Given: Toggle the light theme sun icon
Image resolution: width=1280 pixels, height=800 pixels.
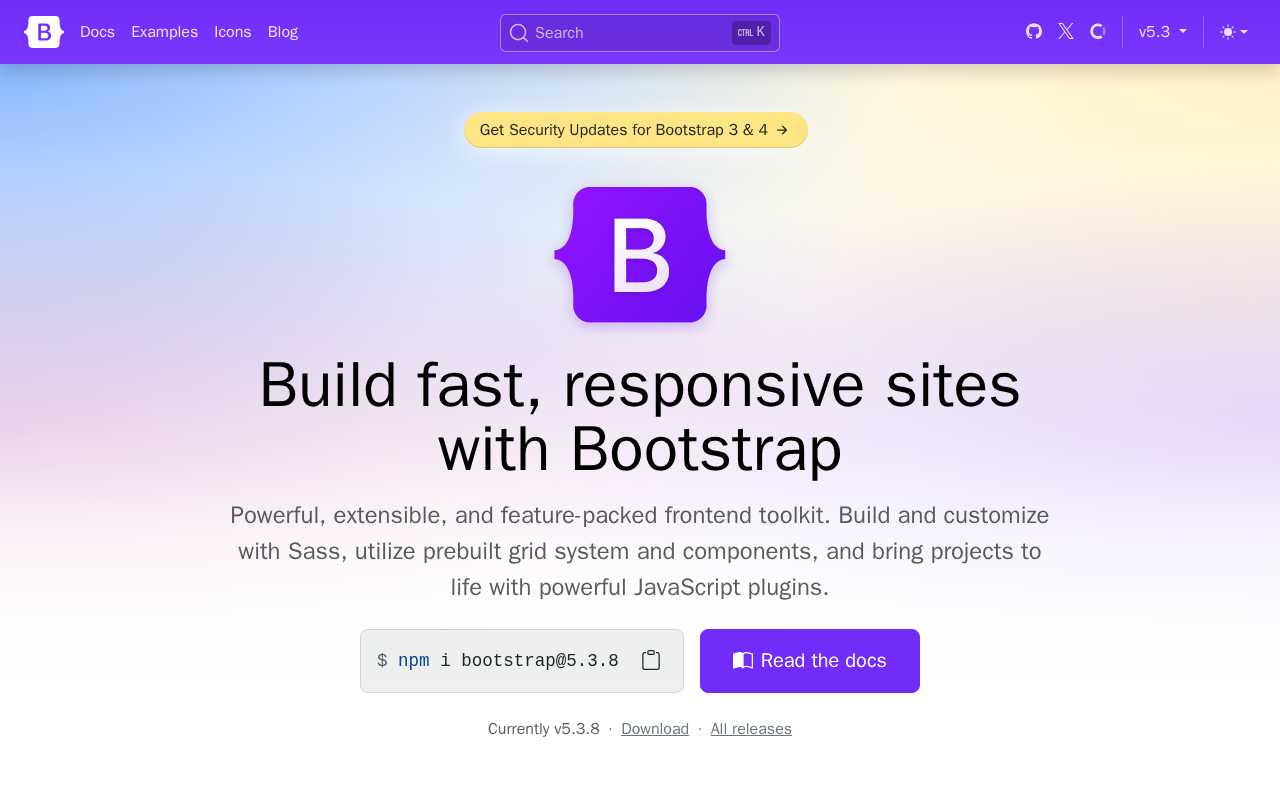Looking at the screenshot, I should click(x=1227, y=32).
